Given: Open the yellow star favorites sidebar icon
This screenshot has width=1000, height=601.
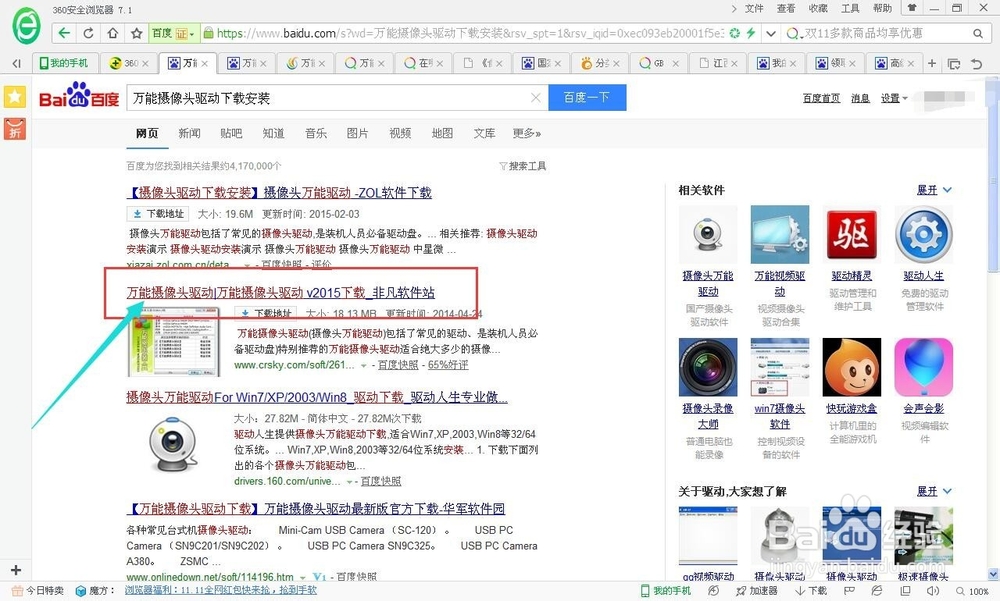Looking at the screenshot, I should [15, 97].
